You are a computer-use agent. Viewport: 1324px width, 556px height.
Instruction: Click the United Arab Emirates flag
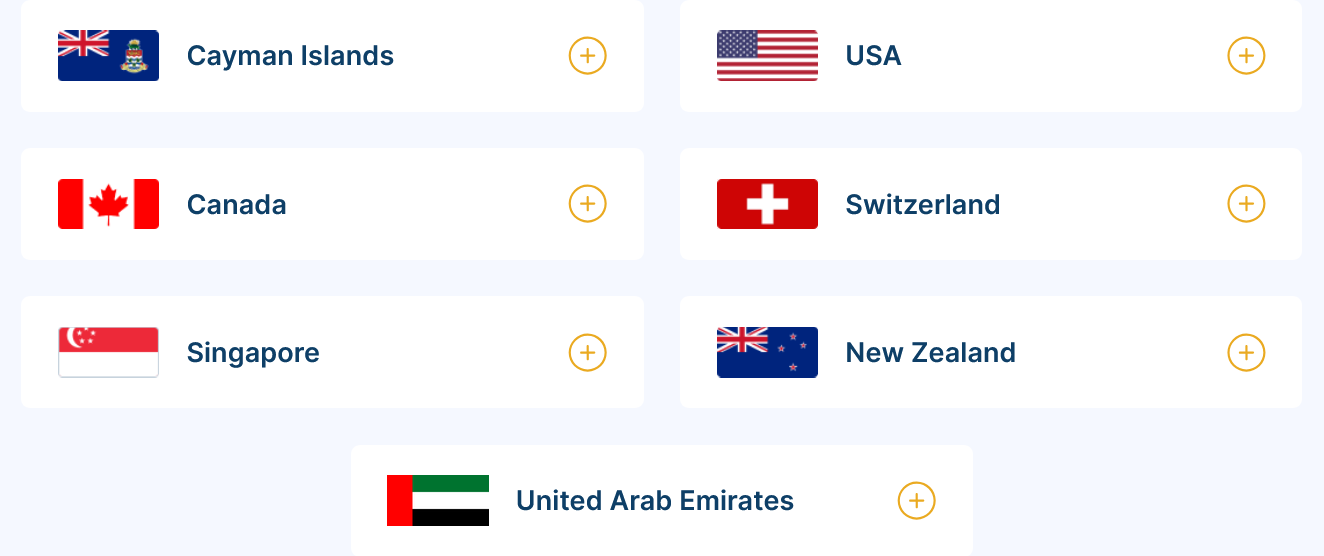(438, 500)
